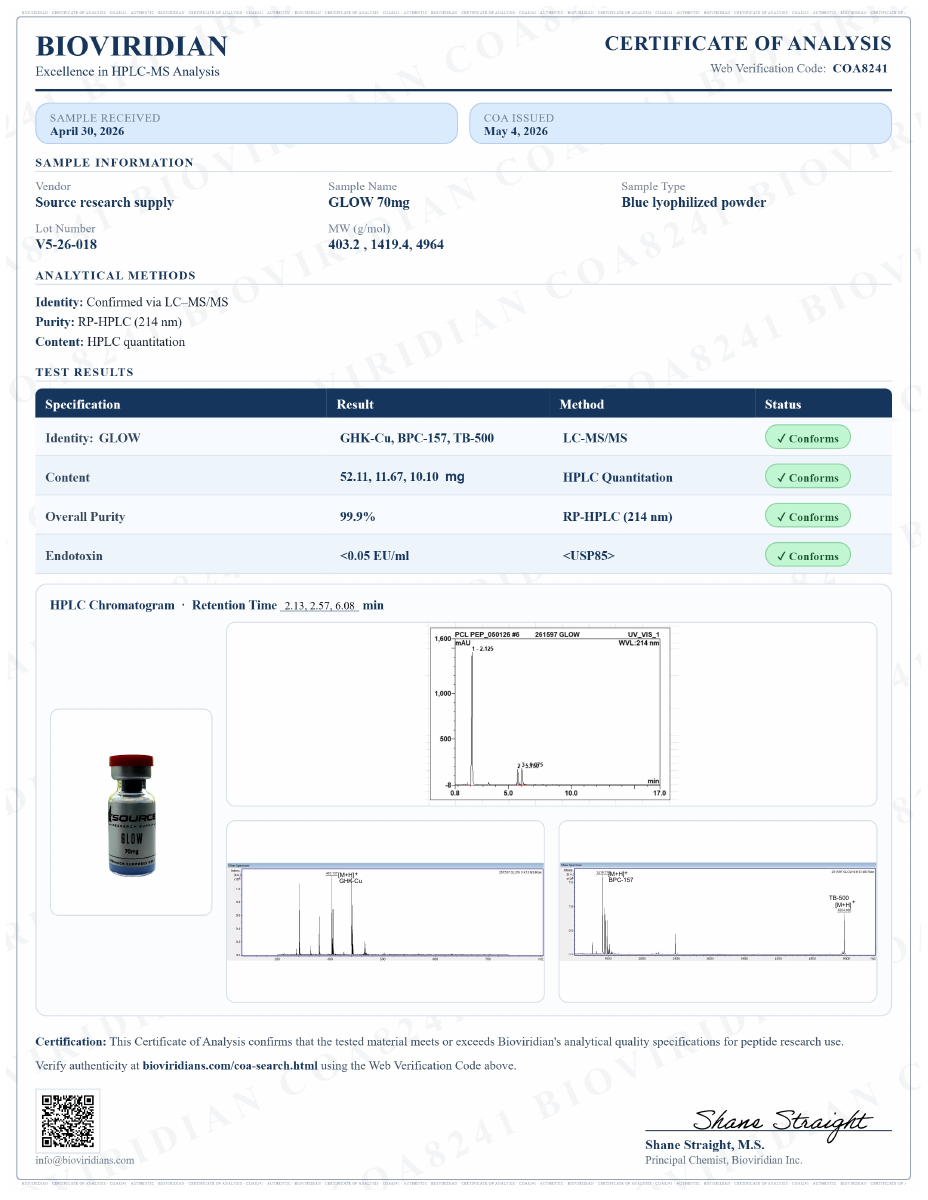
Task: Open the BPC-157 TB-500 mass spectrum image
Action: (x=718, y=911)
